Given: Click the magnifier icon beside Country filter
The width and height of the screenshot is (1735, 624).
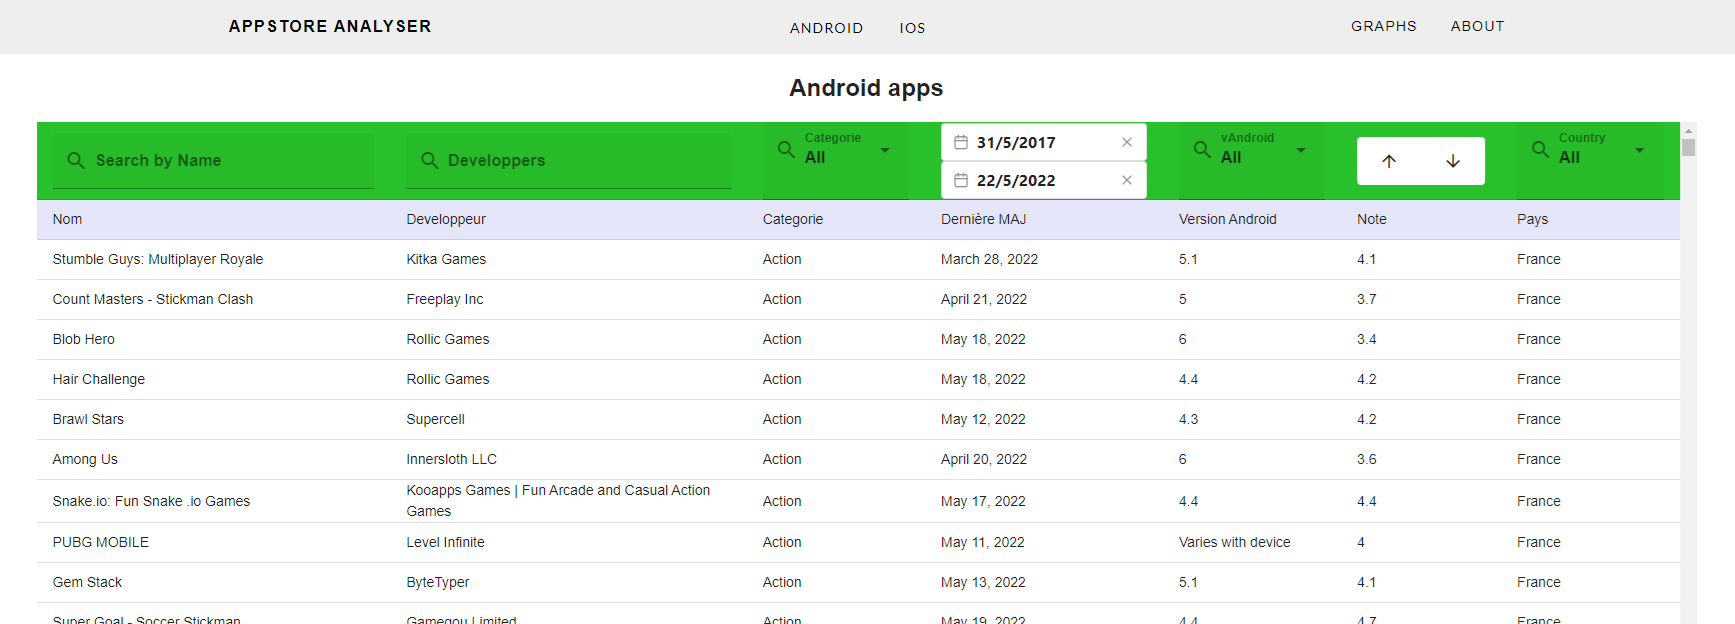Looking at the screenshot, I should point(1541,149).
